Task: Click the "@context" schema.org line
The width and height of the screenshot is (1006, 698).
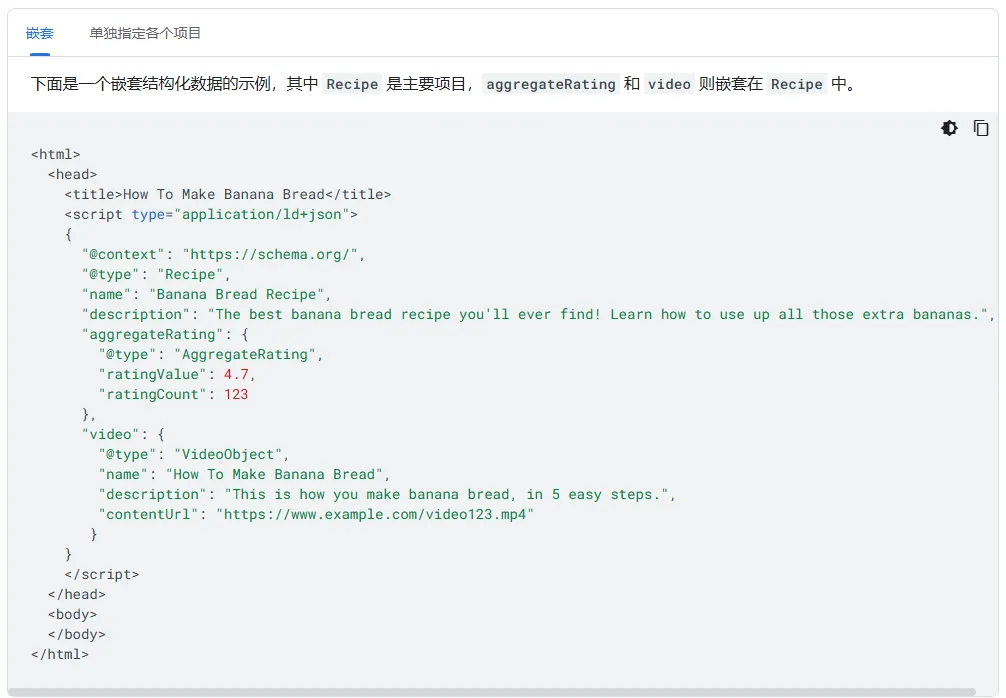Action: coord(223,255)
